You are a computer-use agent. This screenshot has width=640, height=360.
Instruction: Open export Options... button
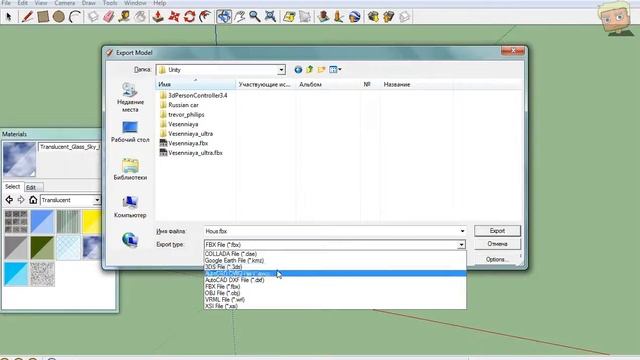pyautogui.click(x=497, y=259)
